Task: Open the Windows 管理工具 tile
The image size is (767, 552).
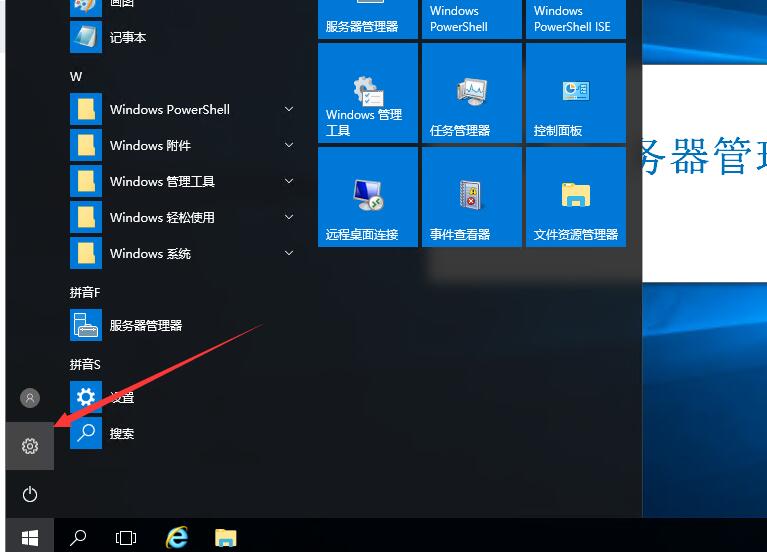Action: click(x=368, y=93)
